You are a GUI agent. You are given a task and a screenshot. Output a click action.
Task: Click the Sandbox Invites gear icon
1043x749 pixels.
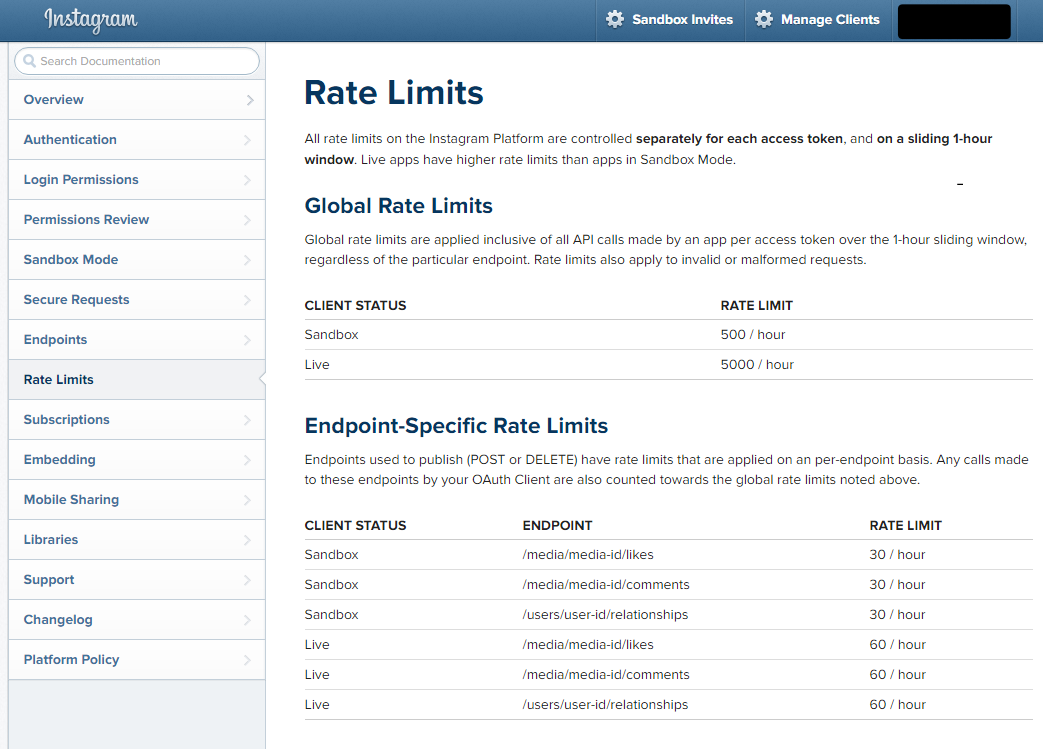(x=615, y=19)
